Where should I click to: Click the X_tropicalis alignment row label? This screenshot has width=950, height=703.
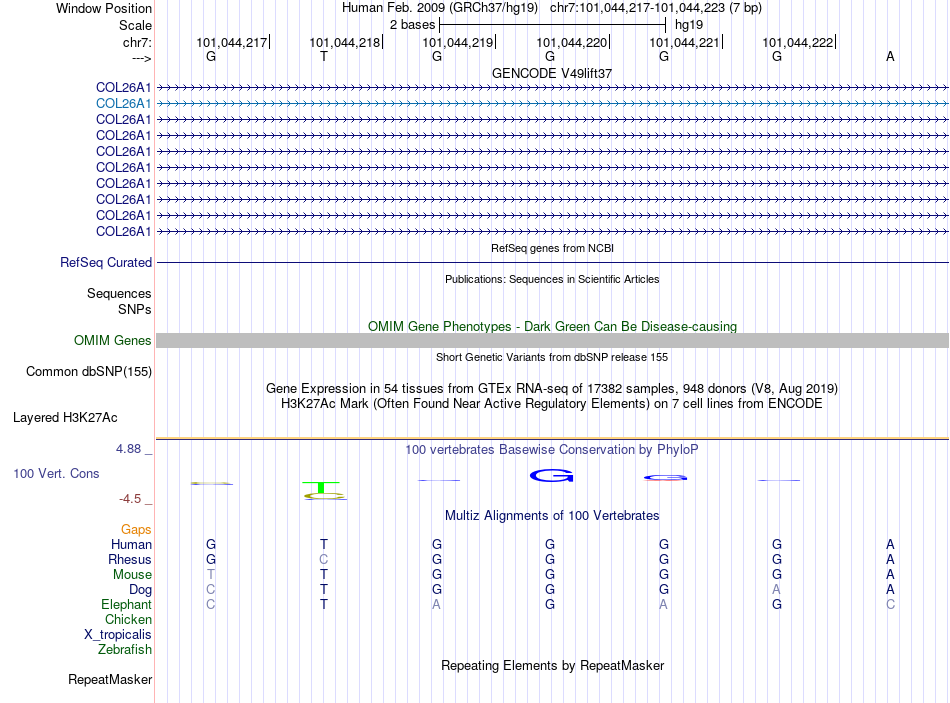pos(118,635)
